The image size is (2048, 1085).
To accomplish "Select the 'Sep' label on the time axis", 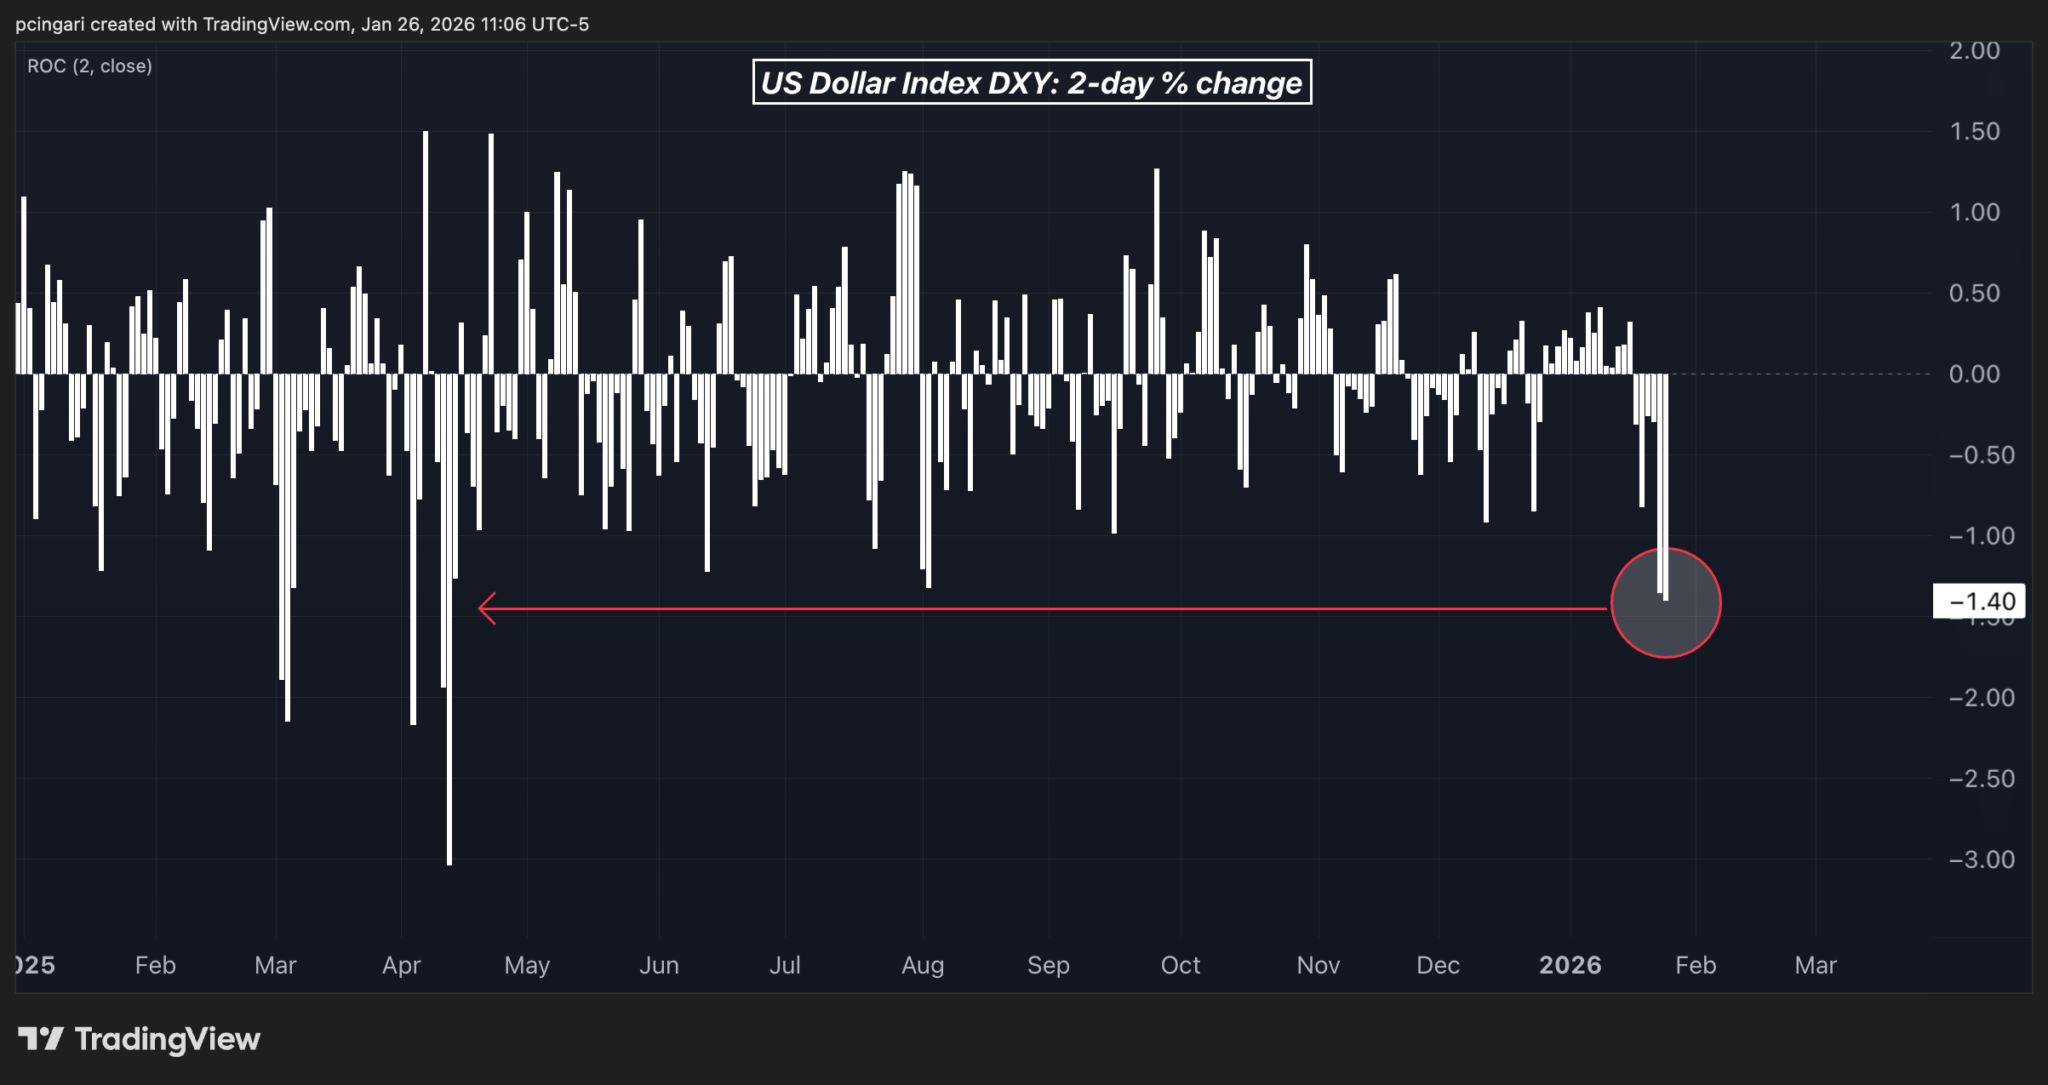I will pyautogui.click(x=1048, y=966).
